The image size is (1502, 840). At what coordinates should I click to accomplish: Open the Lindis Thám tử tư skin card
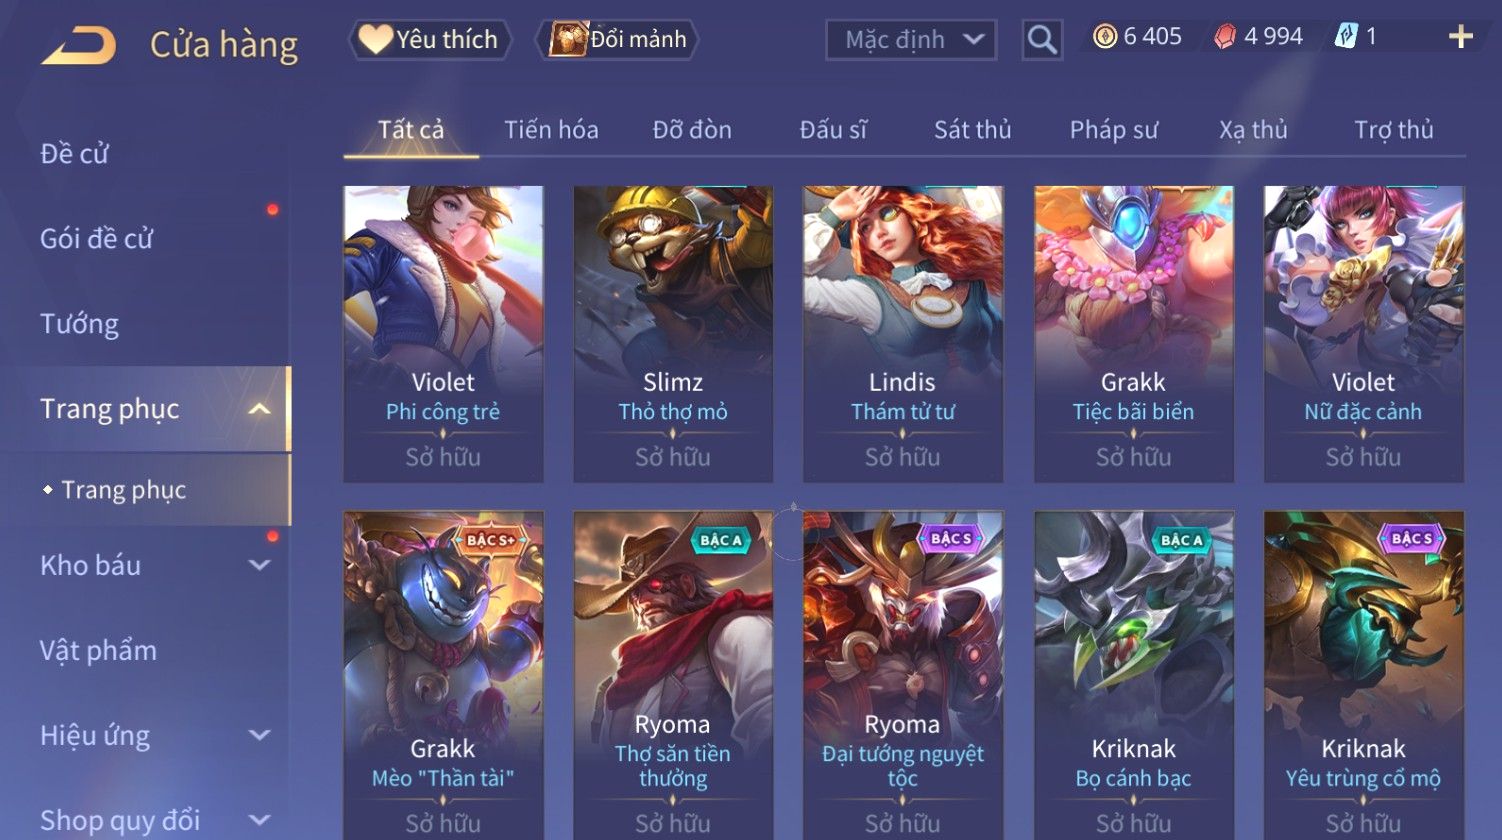[903, 334]
